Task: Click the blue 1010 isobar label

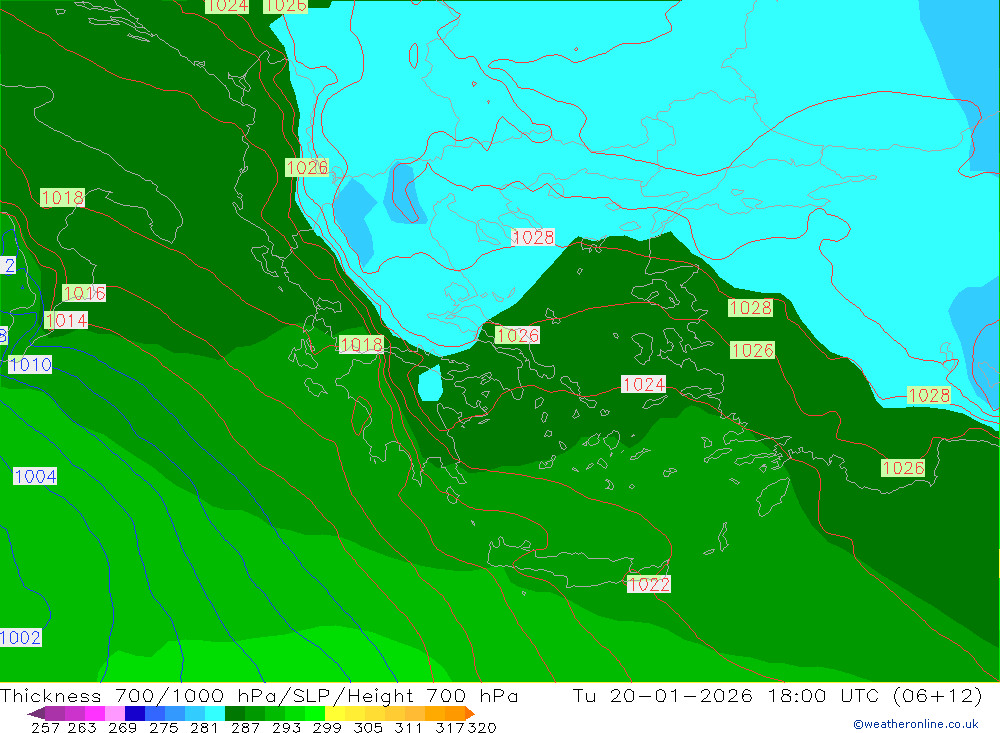Action: 30,365
